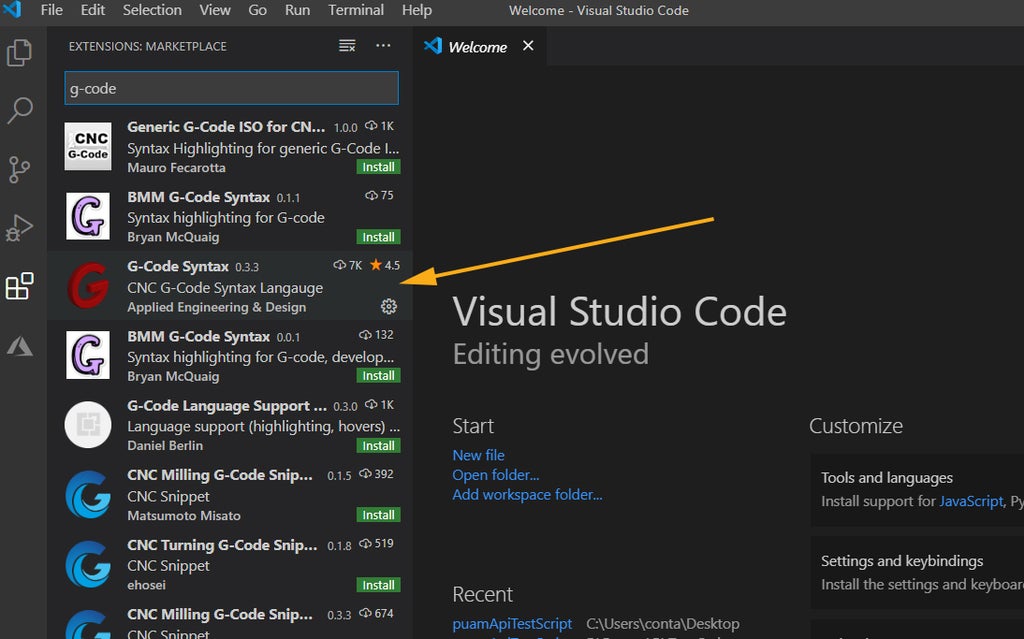Image resolution: width=1024 pixels, height=639 pixels.
Task: Open Generic G-Code ISO extension title
Action: click(x=226, y=127)
